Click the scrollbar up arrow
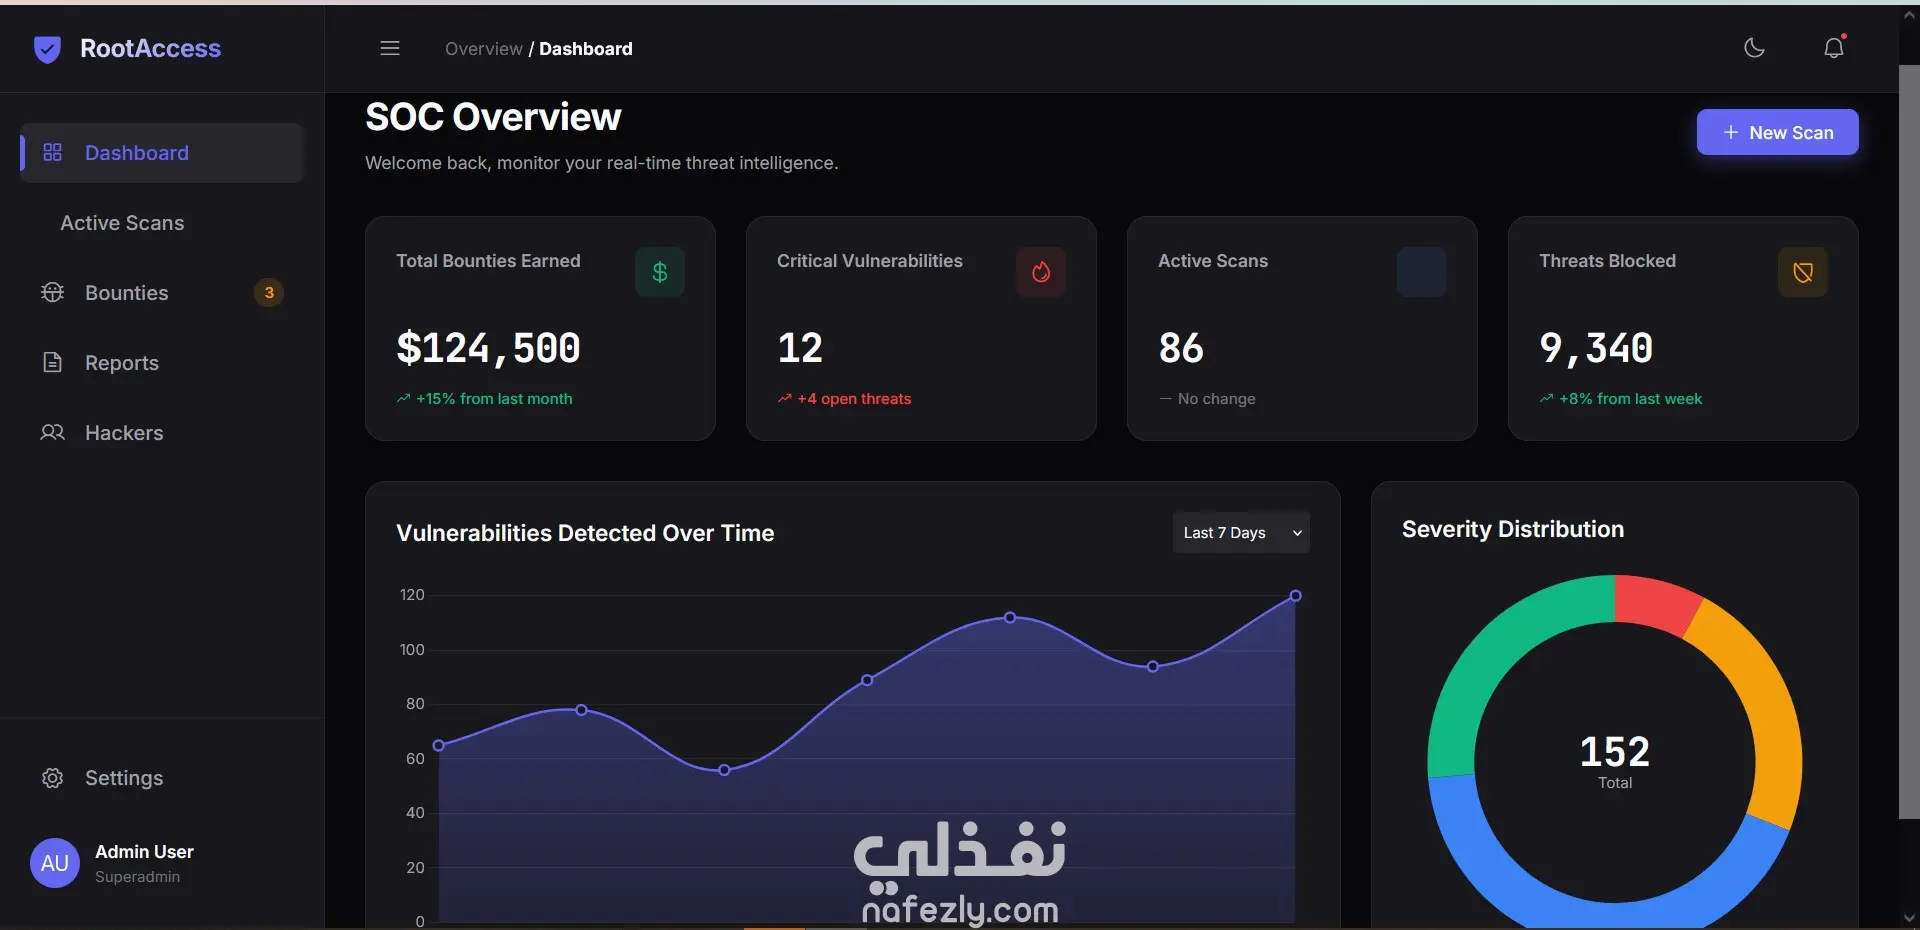The height and width of the screenshot is (930, 1920). coord(1909,15)
